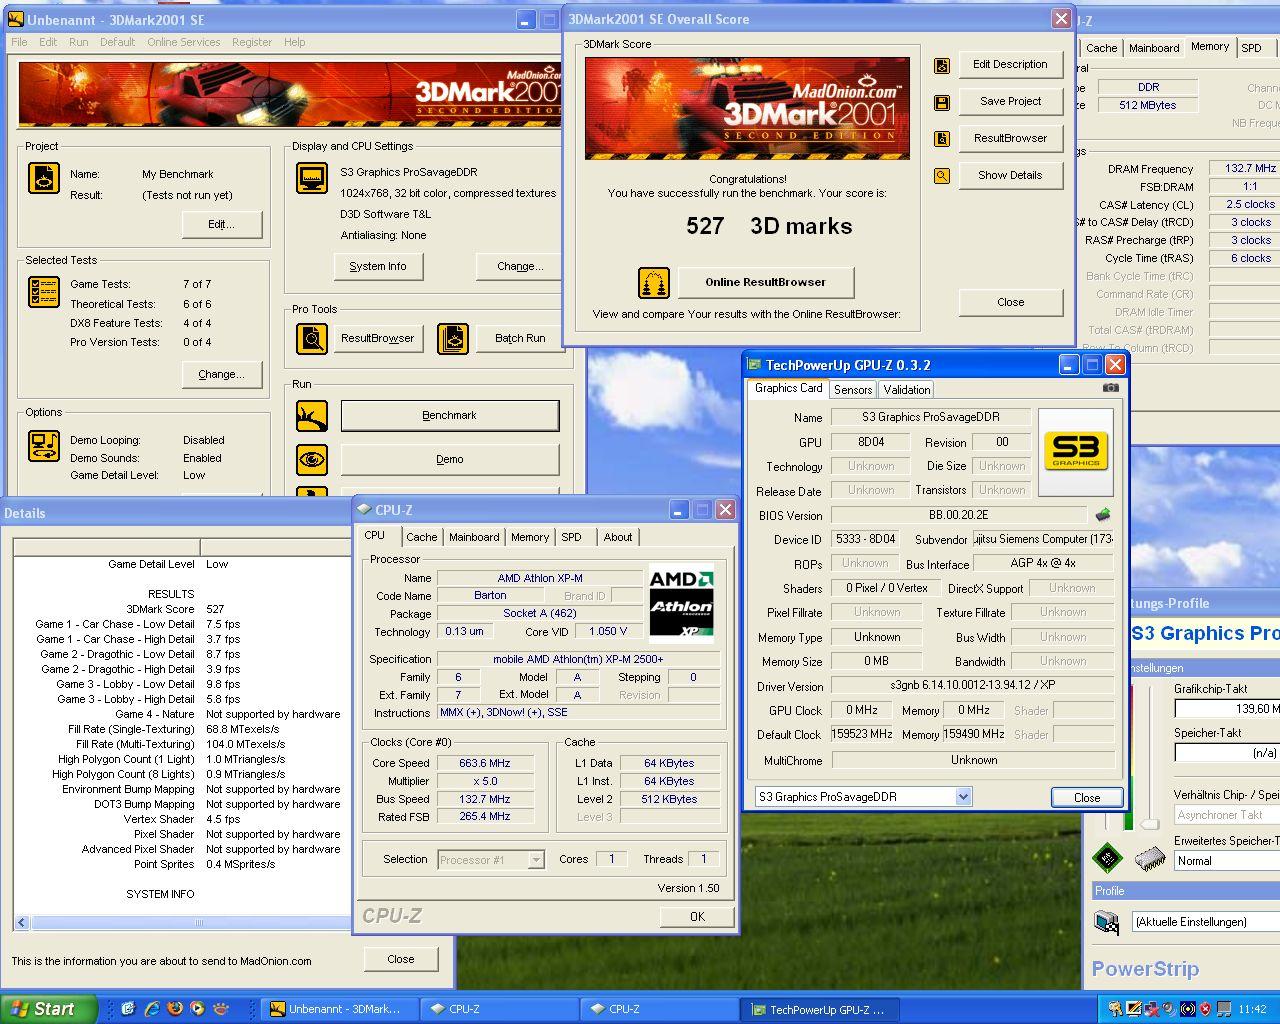Click the icon beside Edit Description button
The image size is (1280, 1024).
942,65
